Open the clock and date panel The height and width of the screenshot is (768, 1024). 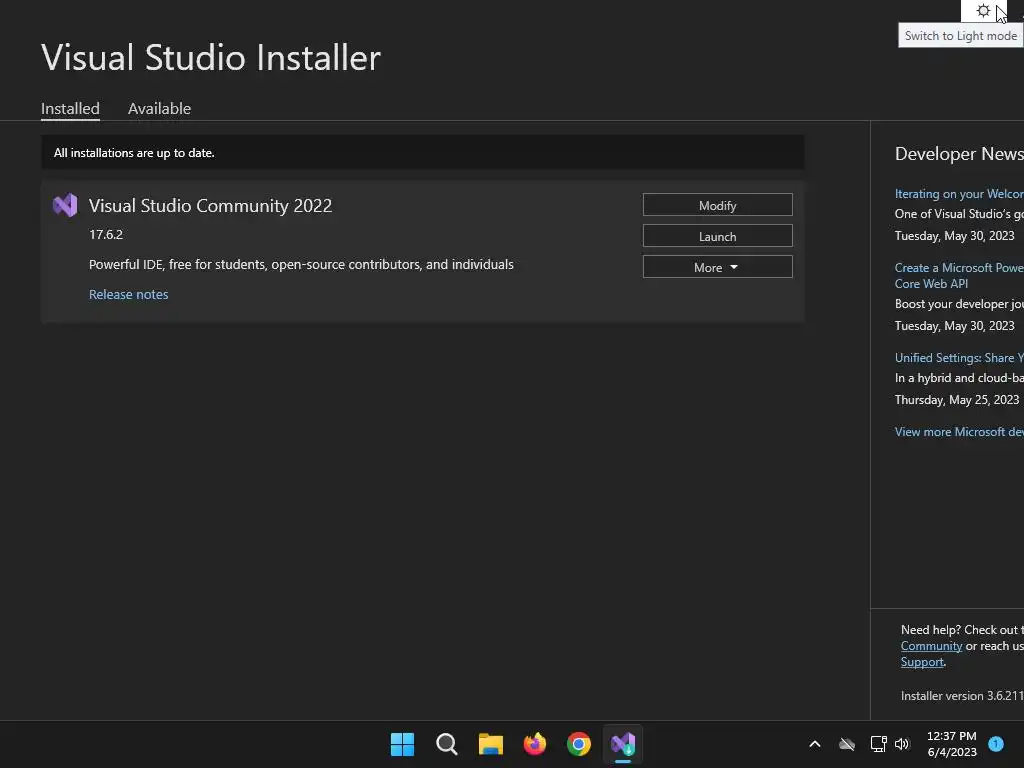952,744
